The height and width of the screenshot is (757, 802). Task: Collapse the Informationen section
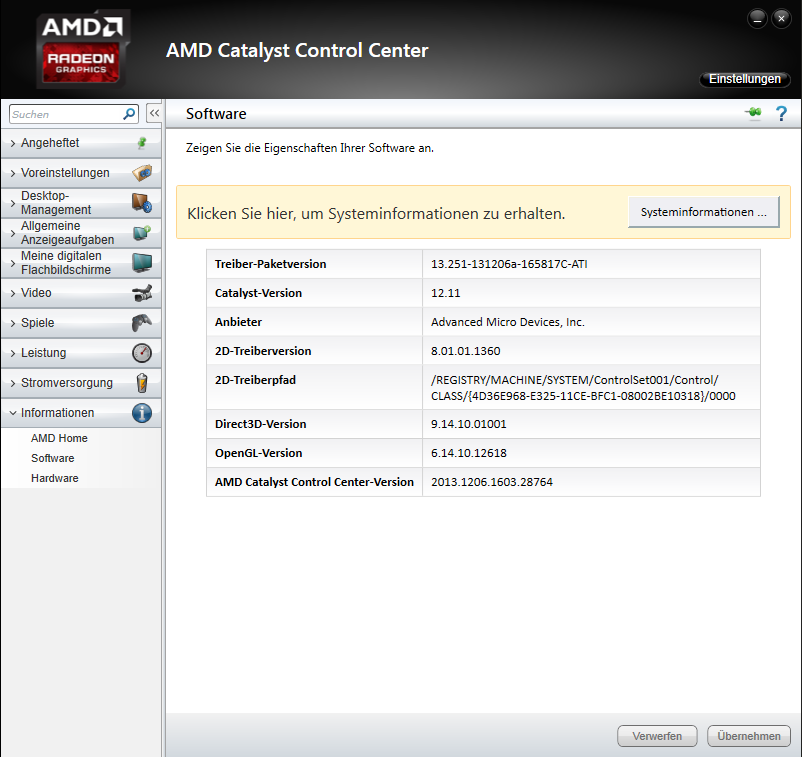[13, 413]
